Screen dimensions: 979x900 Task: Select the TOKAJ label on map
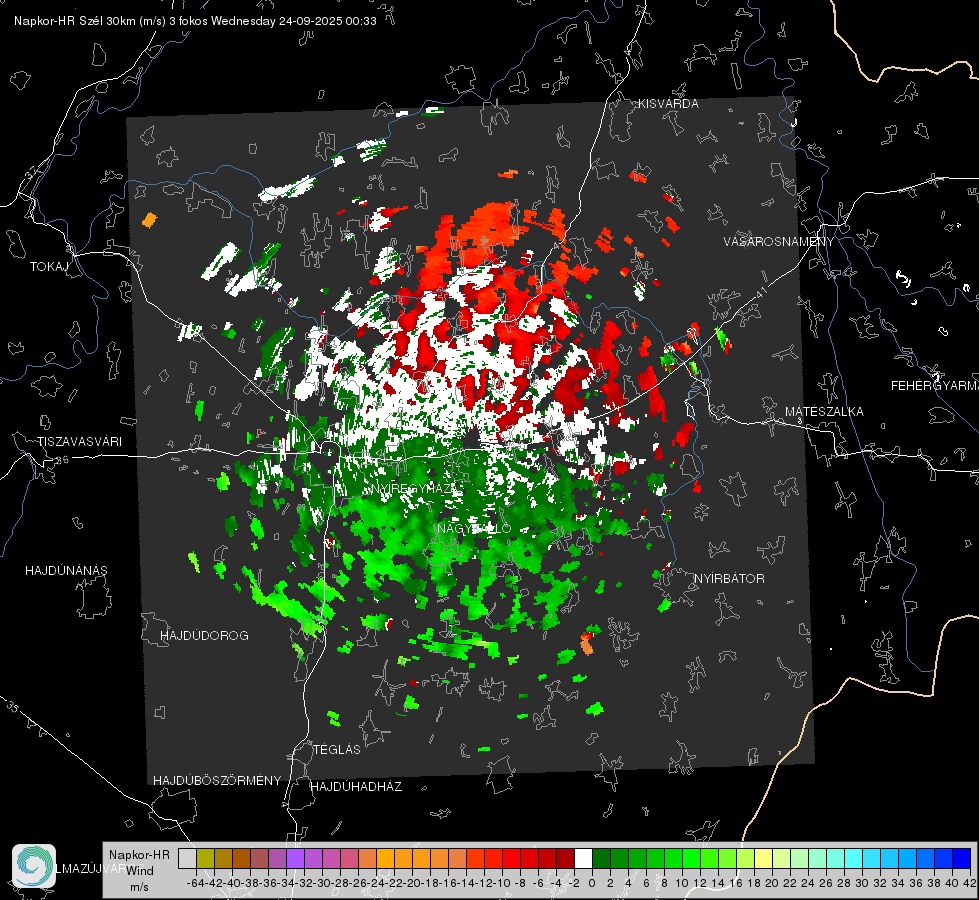[x=49, y=267]
